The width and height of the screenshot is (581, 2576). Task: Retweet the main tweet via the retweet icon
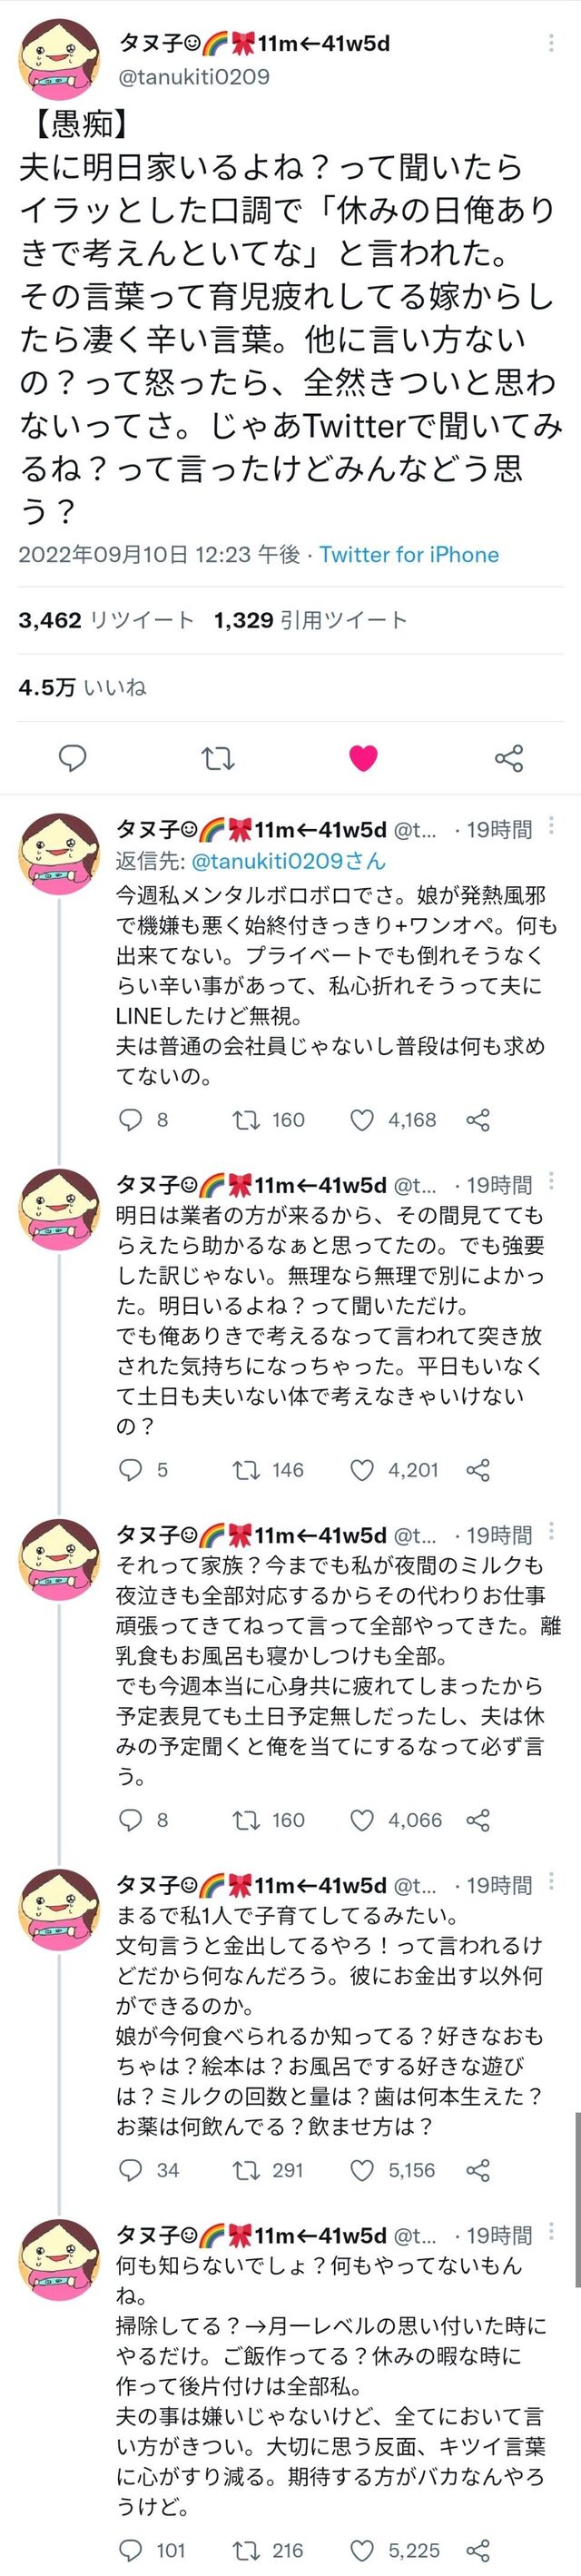(218, 758)
